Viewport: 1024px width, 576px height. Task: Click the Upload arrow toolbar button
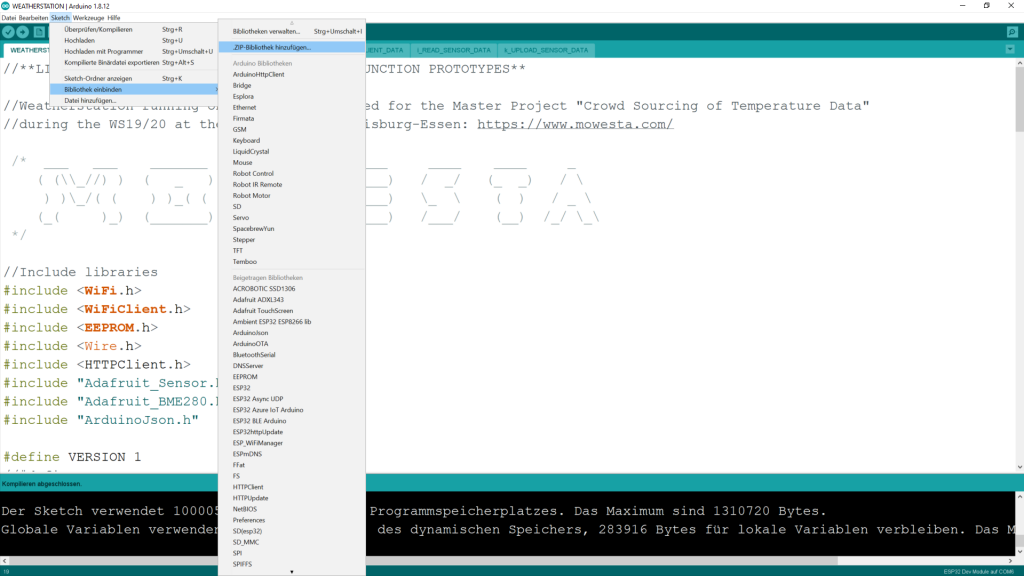click(23, 32)
